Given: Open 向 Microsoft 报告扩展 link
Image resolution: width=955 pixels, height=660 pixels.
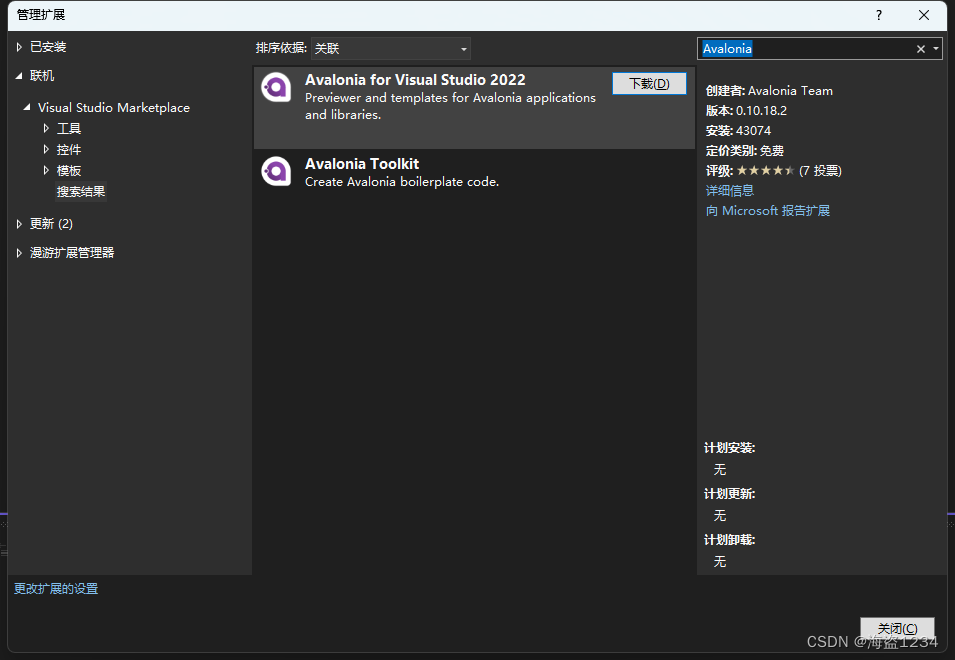Looking at the screenshot, I should (x=767, y=211).
